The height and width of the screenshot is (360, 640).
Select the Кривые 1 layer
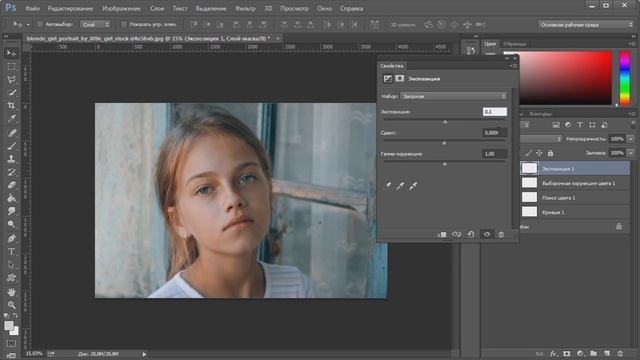tap(575, 212)
